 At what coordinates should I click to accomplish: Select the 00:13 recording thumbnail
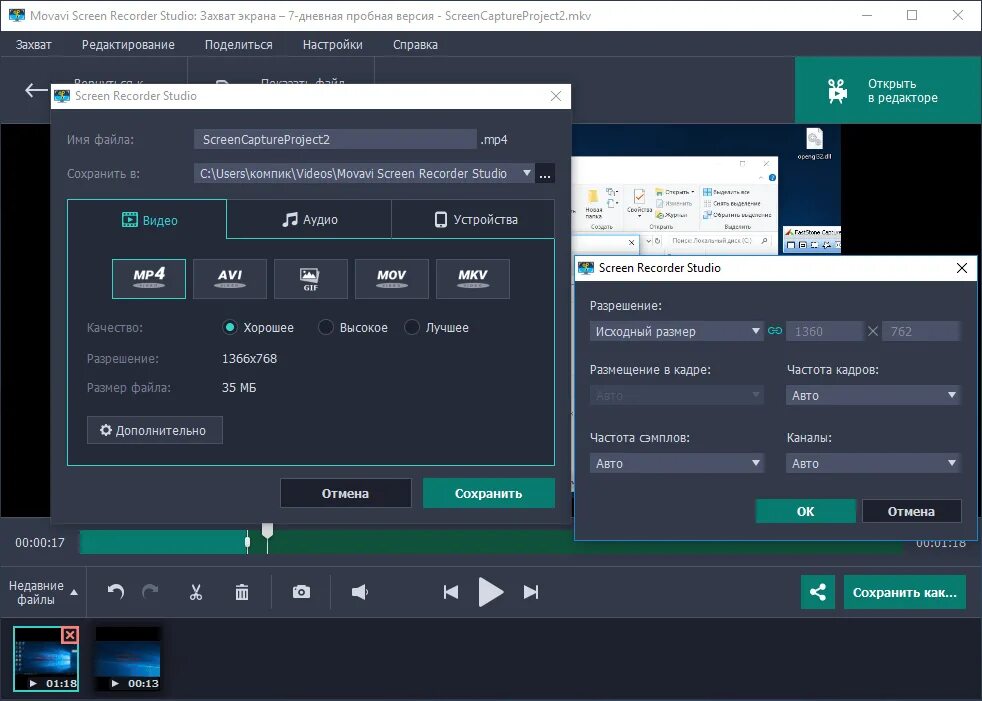pyautogui.click(x=128, y=659)
